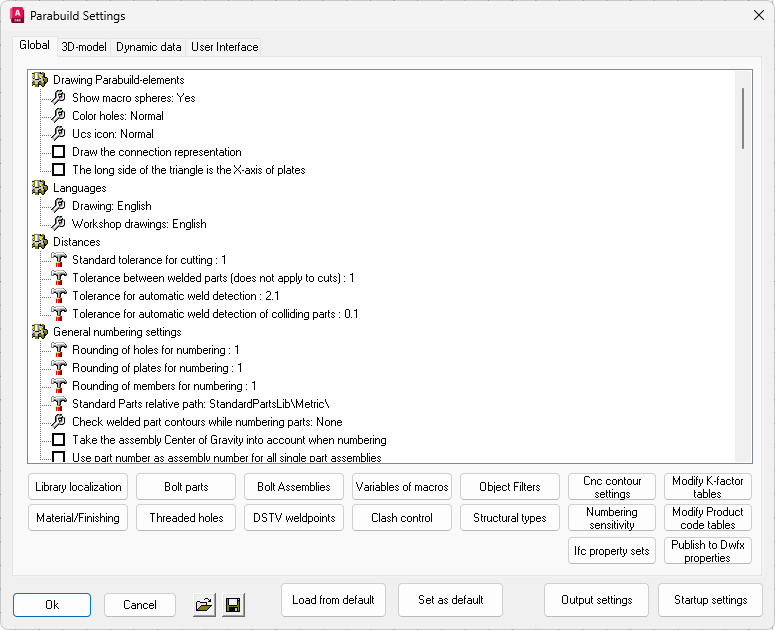The height and width of the screenshot is (630, 775).
Task: Open Output settings
Action: (597, 600)
